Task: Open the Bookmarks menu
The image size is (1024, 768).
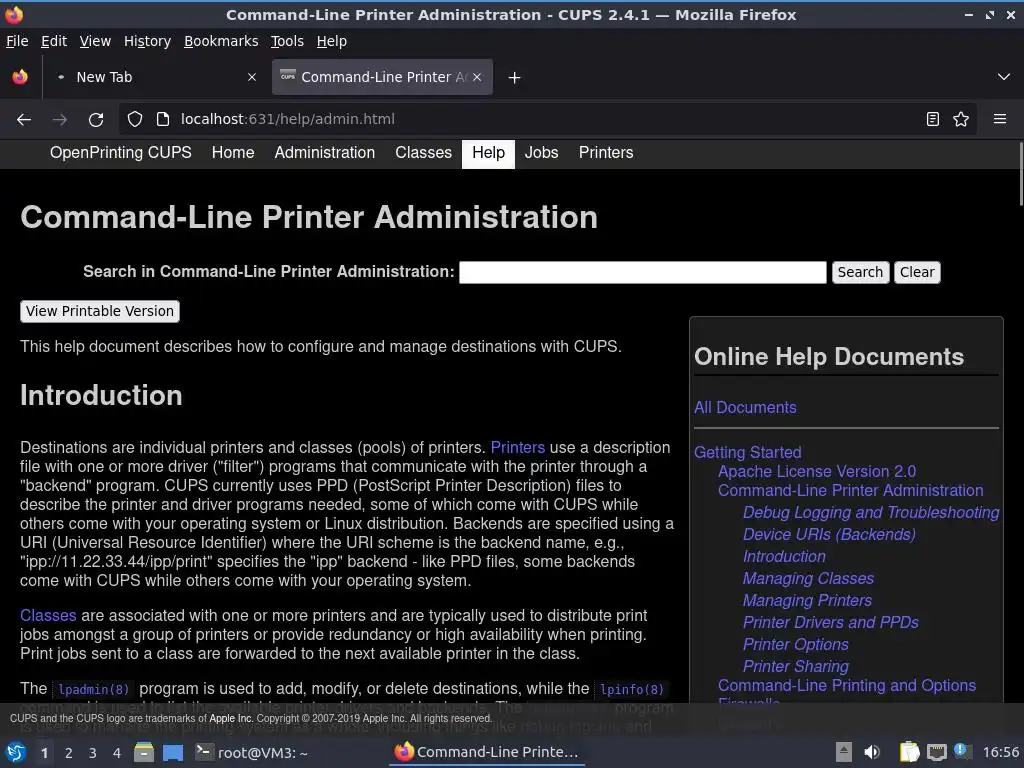Action: (x=221, y=41)
